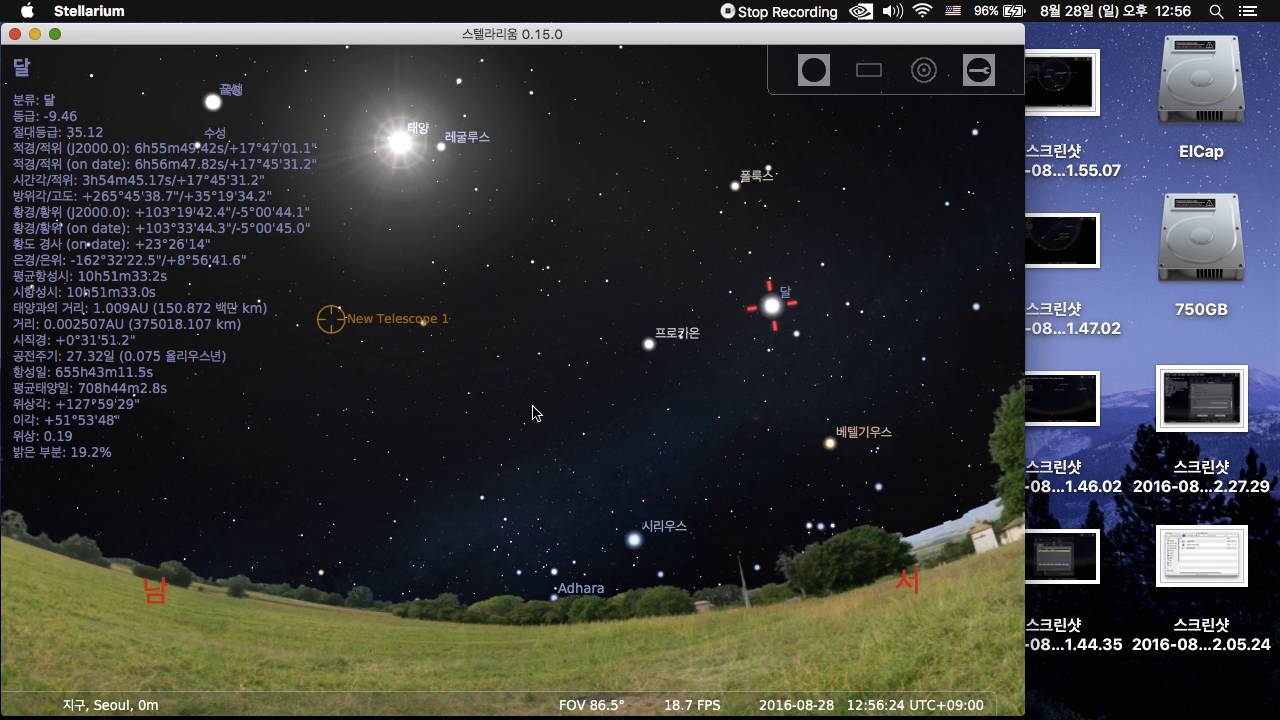Open the Stellarium application menu
This screenshot has width=1280, height=720.
tap(89, 11)
